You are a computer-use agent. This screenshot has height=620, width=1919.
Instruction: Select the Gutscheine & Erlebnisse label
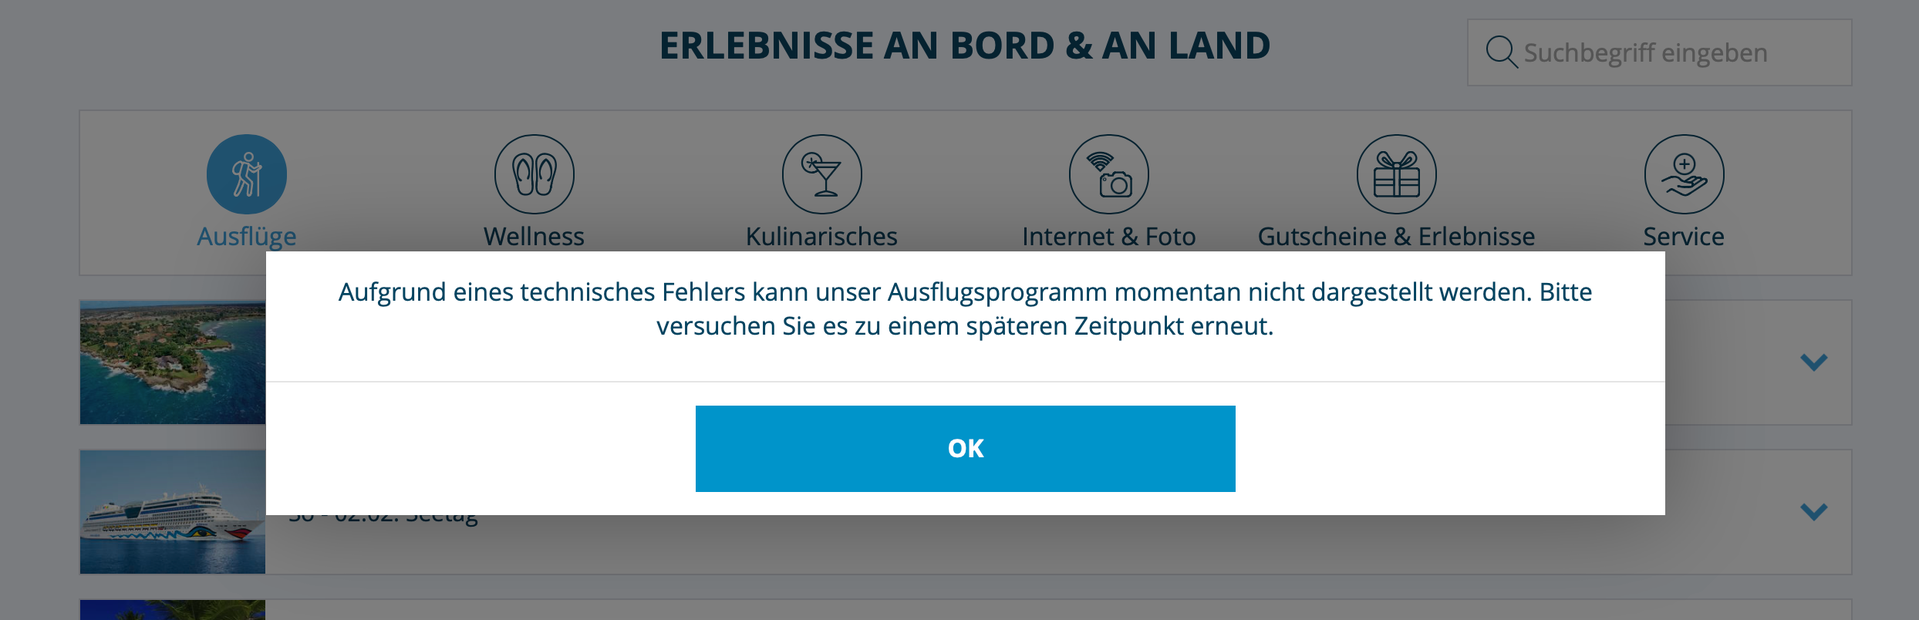(1396, 237)
